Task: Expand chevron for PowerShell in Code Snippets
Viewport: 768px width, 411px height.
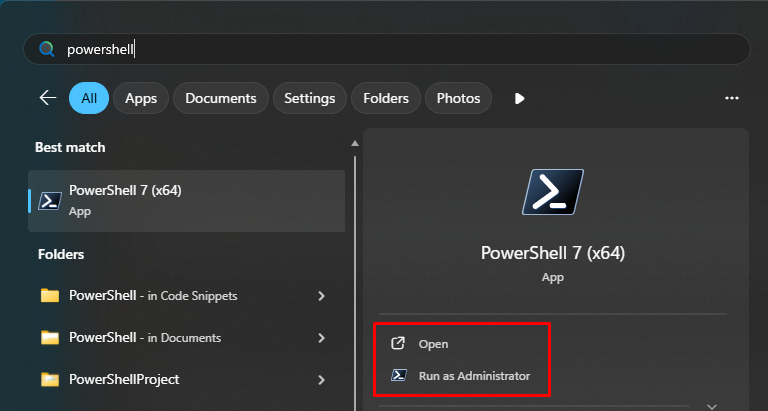Action: [321, 295]
